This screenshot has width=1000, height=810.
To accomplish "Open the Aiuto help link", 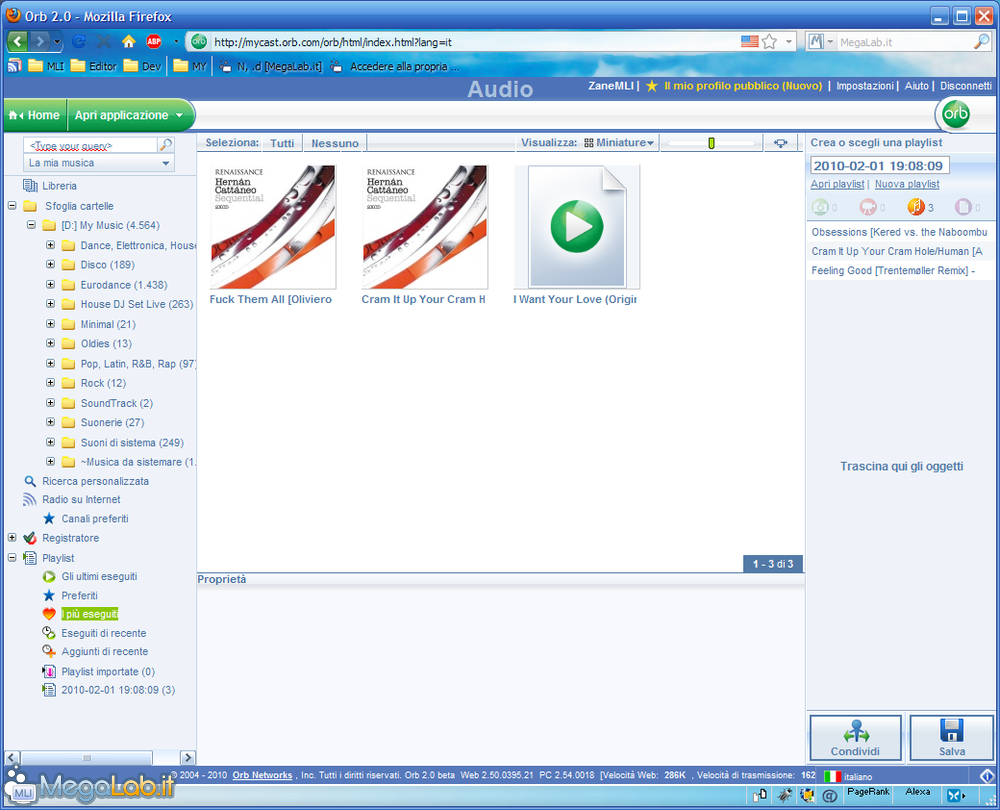I will (x=916, y=85).
